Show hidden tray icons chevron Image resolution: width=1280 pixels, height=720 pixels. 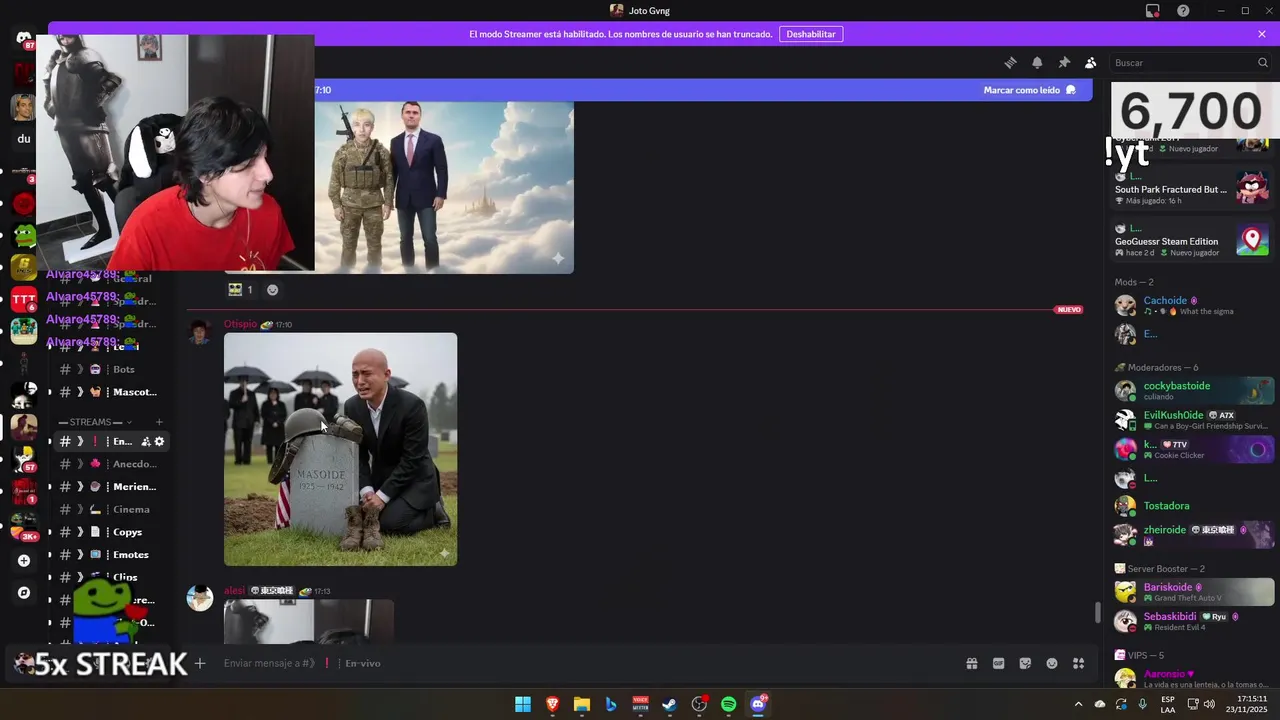click(x=1078, y=704)
